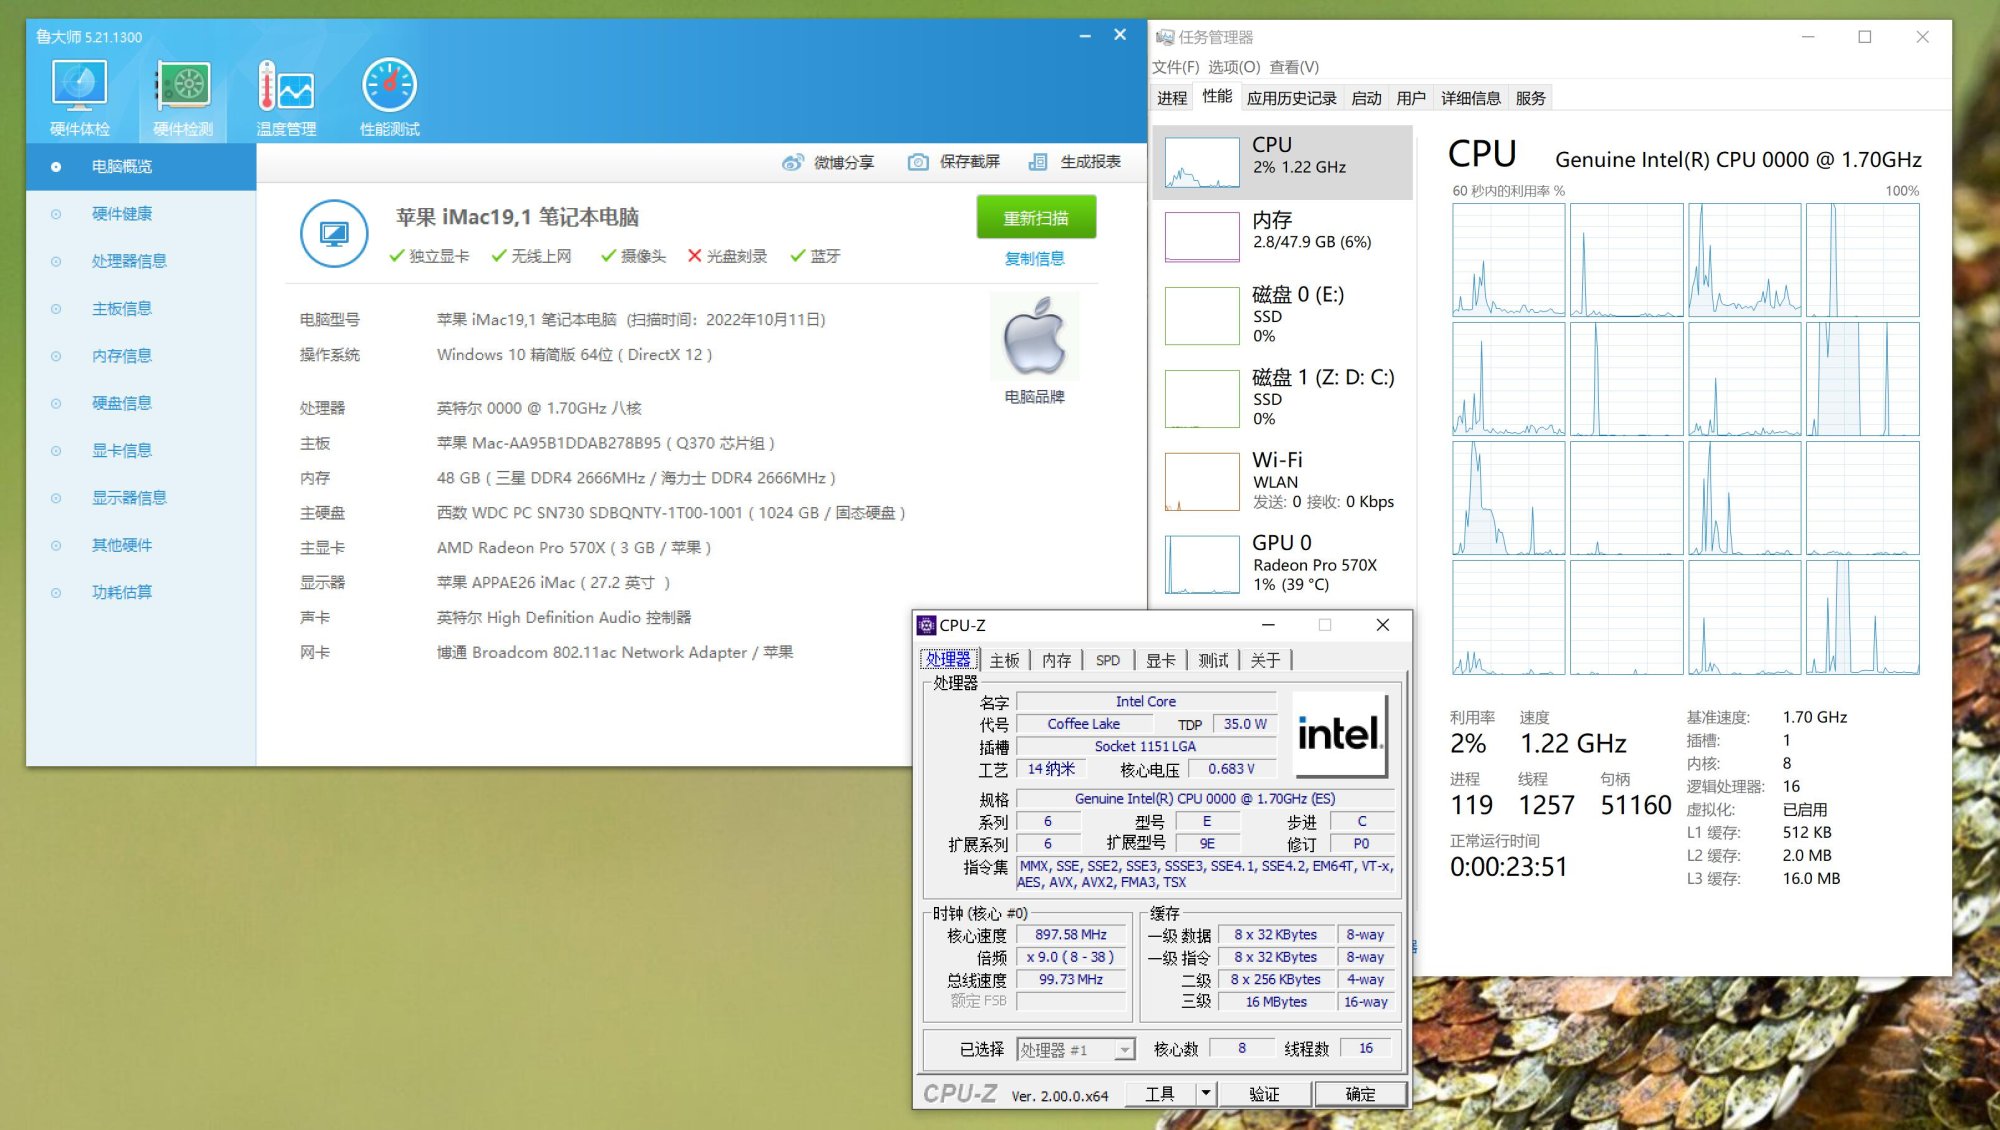Open 硬件体检 hardware checkup icon
Image resolution: width=2000 pixels, height=1130 pixels.
pyautogui.click(x=79, y=87)
